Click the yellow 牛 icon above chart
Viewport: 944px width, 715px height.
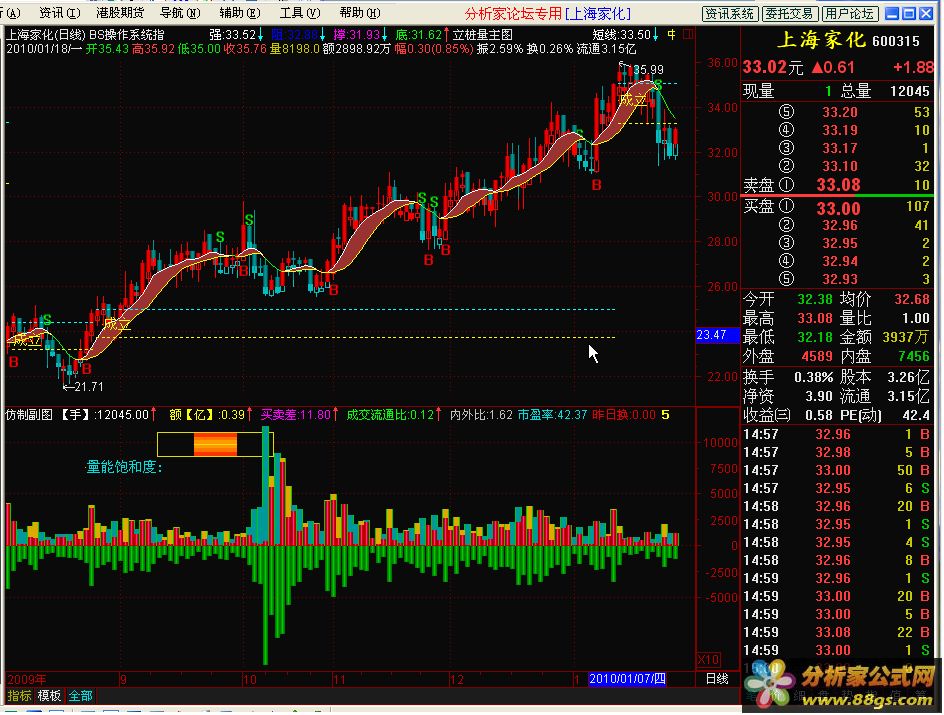(x=671, y=35)
